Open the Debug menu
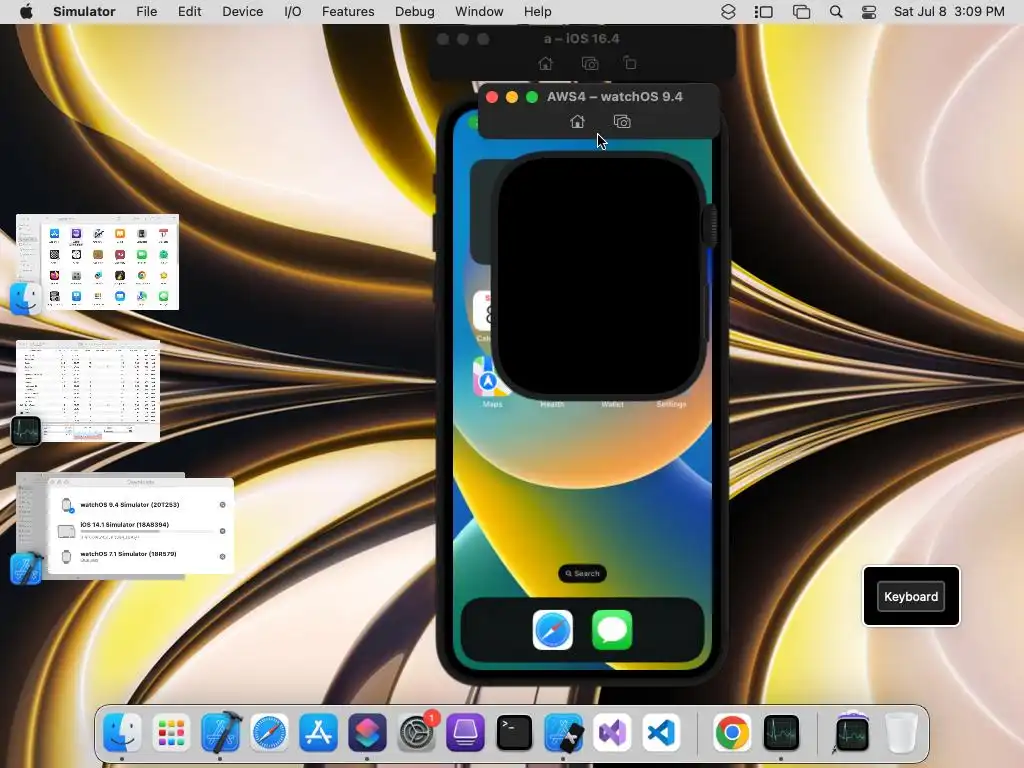This screenshot has width=1024, height=768. [415, 11]
